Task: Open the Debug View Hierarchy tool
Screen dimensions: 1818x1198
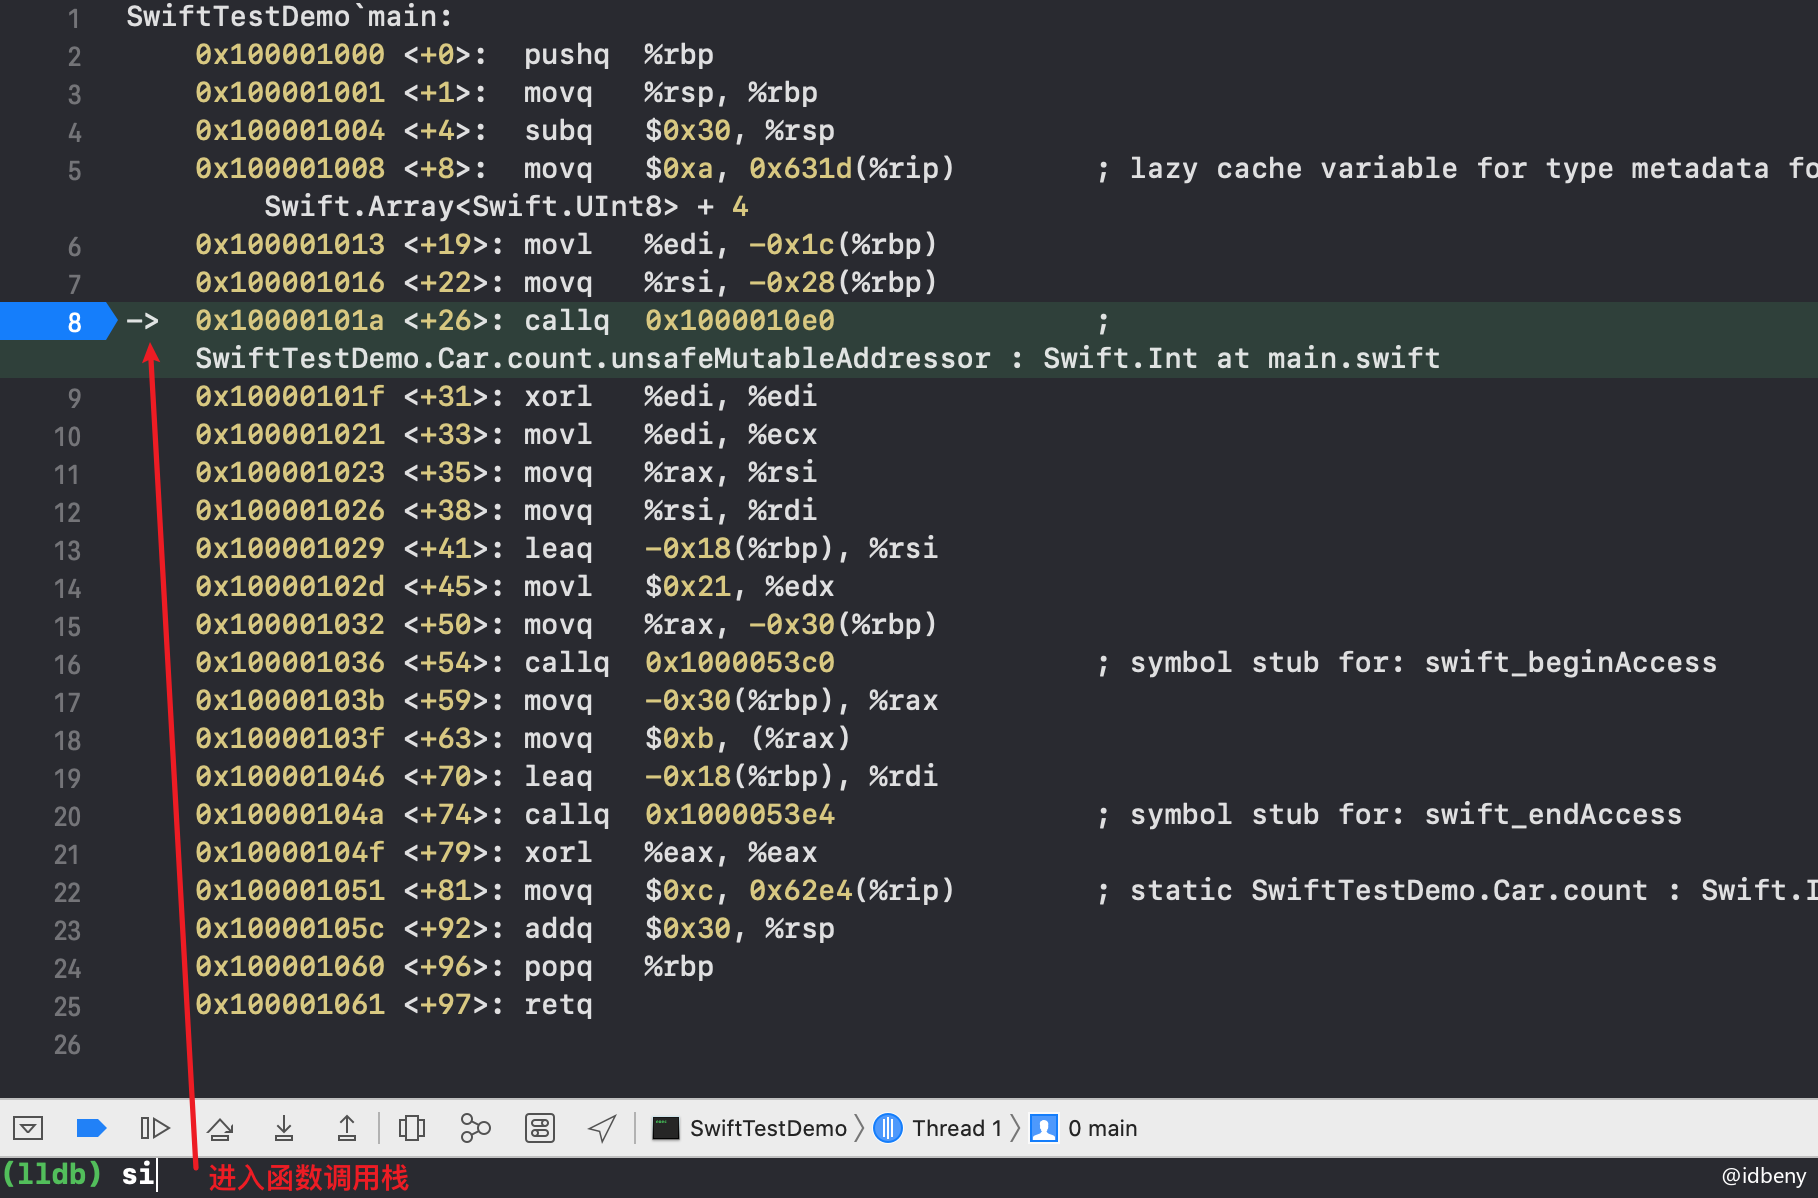Action: [x=412, y=1128]
